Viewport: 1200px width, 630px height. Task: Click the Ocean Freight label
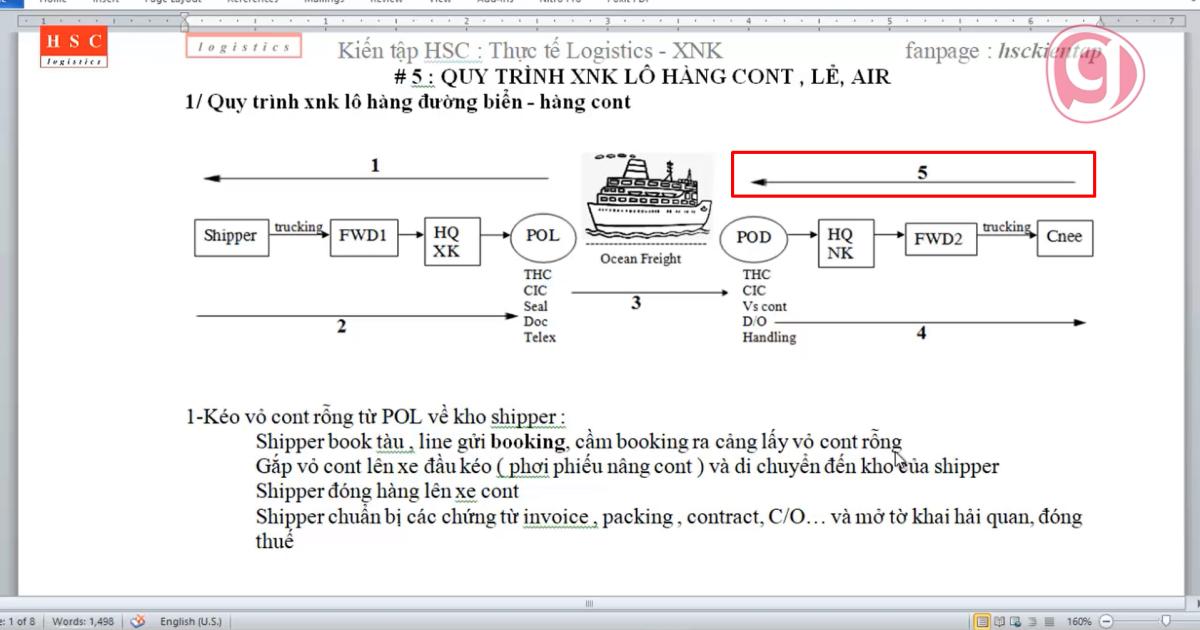pyautogui.click(x=640, y=259)
